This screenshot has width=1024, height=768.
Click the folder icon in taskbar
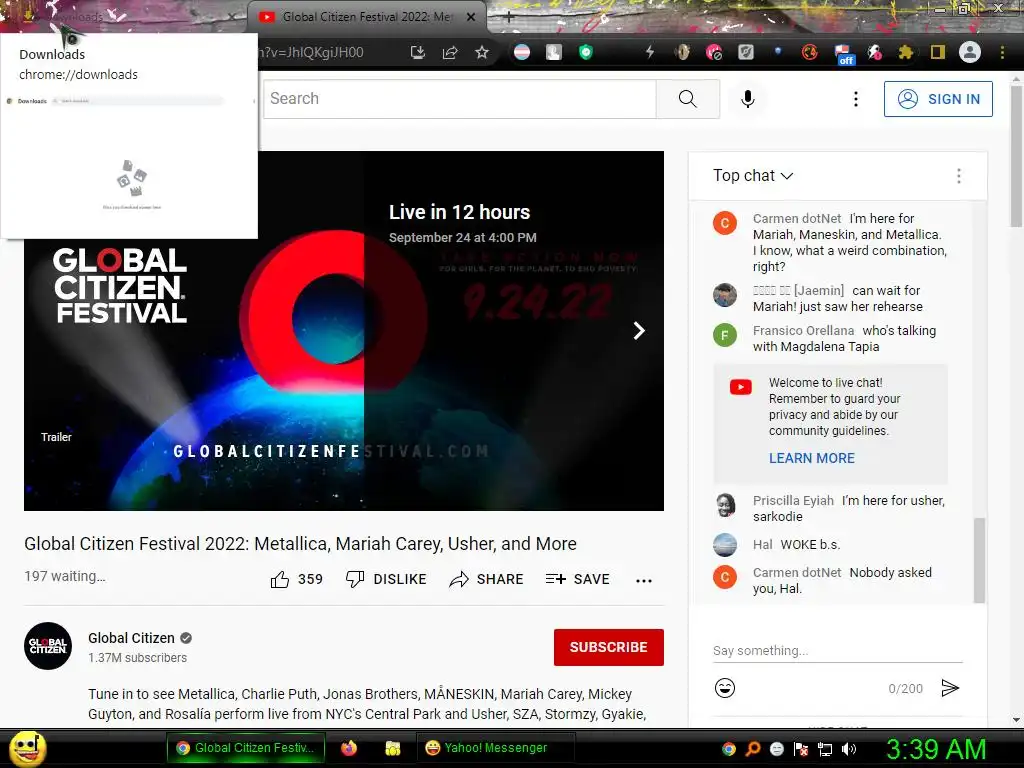pos(392,748)
